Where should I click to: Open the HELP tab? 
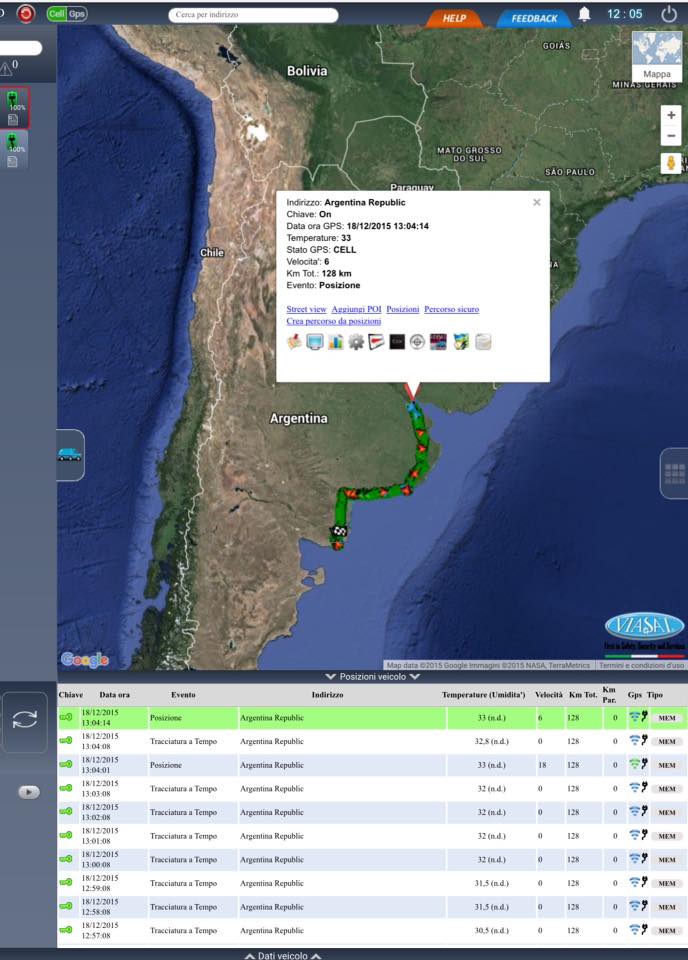point(454,18)
